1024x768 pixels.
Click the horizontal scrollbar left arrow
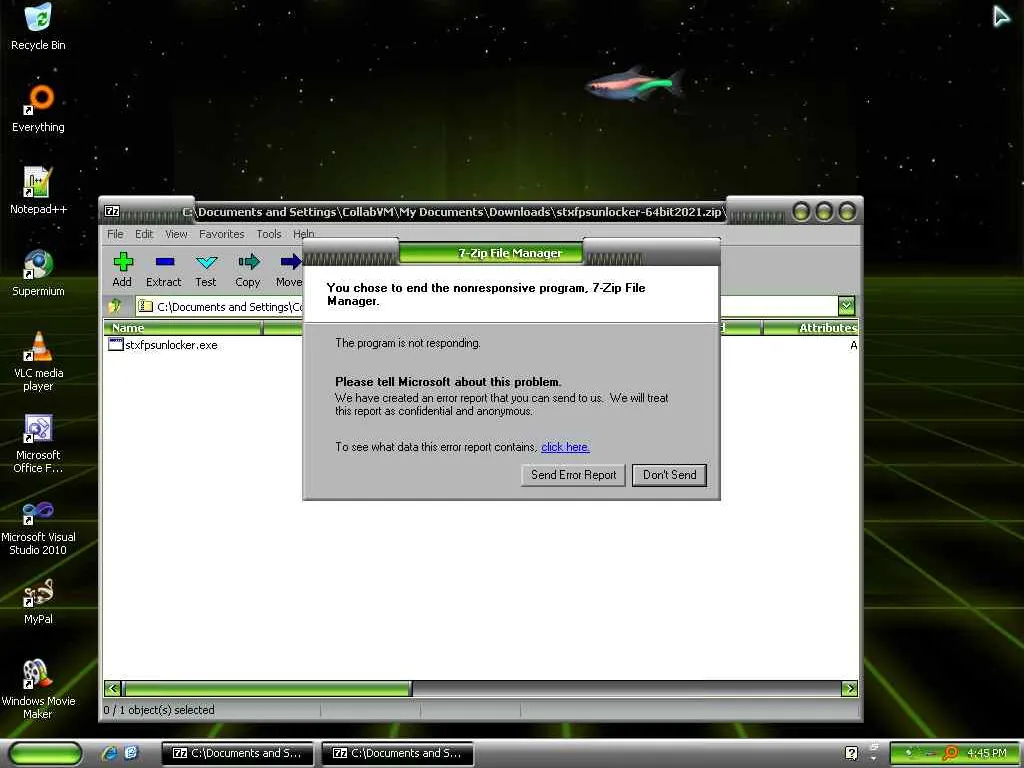(x=112, y=688)
